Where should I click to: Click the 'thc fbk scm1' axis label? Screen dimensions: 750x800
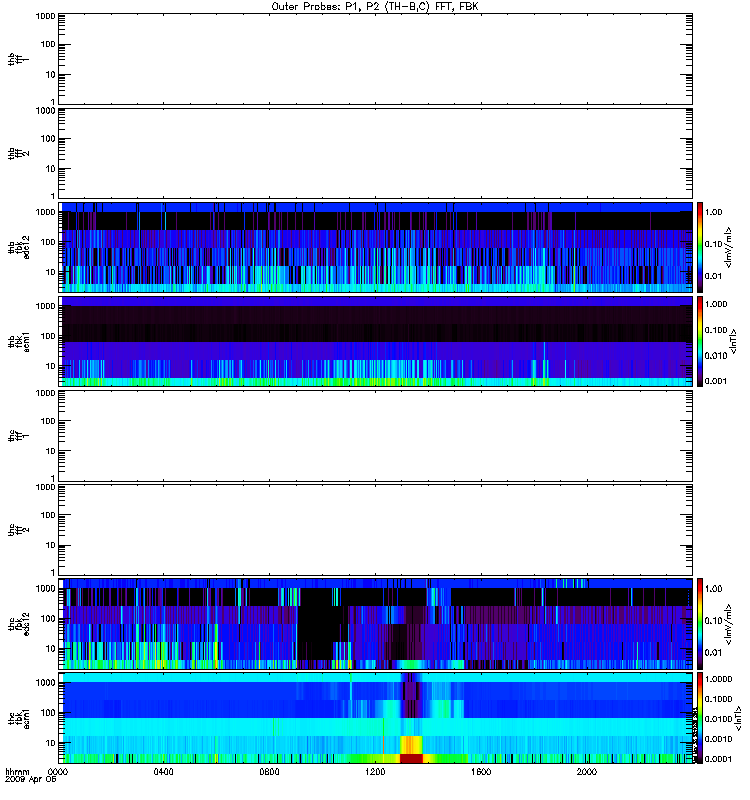pyautogui.click(x=19, y=718)
